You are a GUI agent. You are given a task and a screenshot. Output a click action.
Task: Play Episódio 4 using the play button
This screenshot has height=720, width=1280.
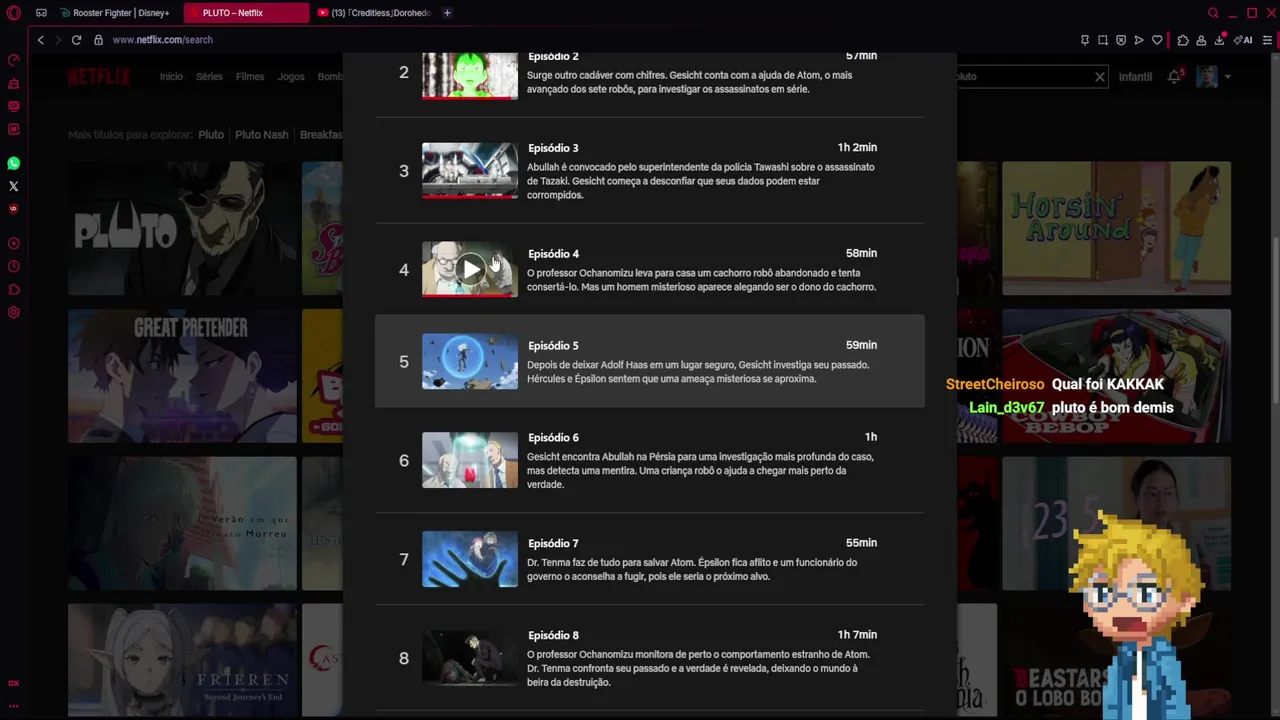click(x=471, y=269)
